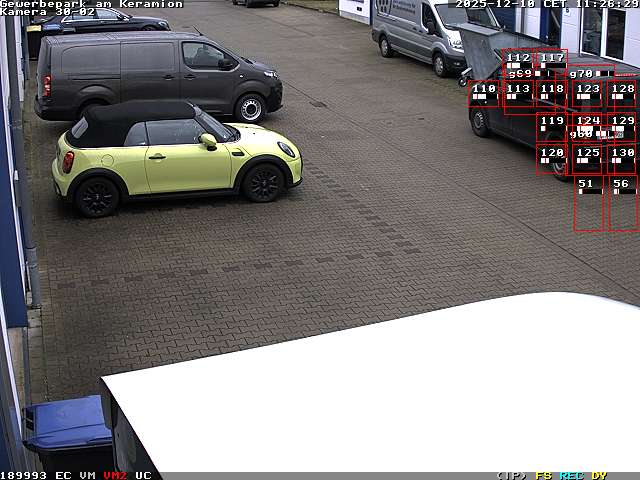
Task: Click the g70 group label
Action: click(581, 74)
